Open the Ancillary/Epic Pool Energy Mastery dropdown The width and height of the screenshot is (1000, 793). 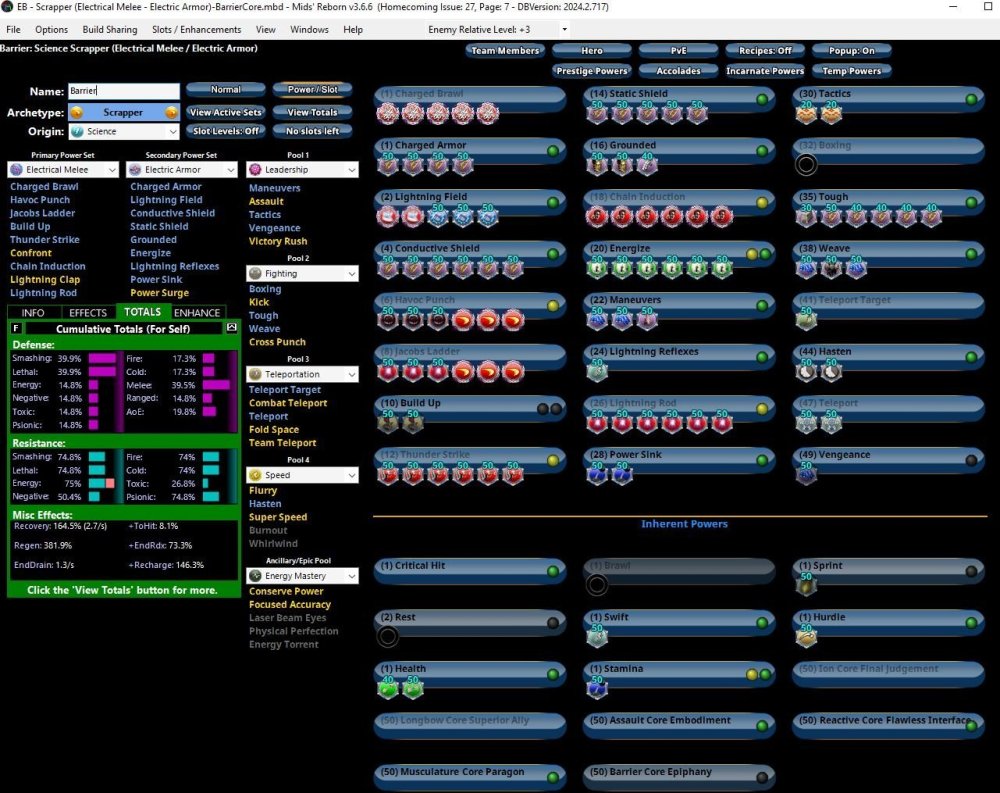point(303,576)
